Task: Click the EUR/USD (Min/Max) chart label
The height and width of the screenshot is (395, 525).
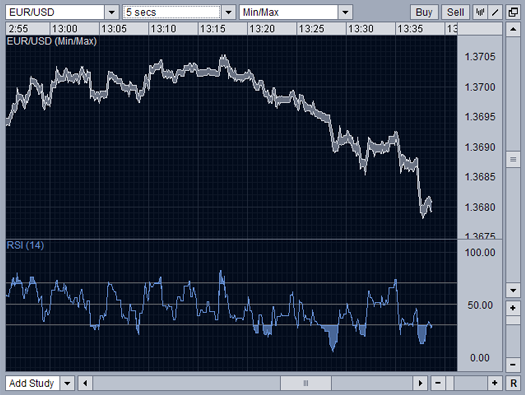Action: pos(52,42)
